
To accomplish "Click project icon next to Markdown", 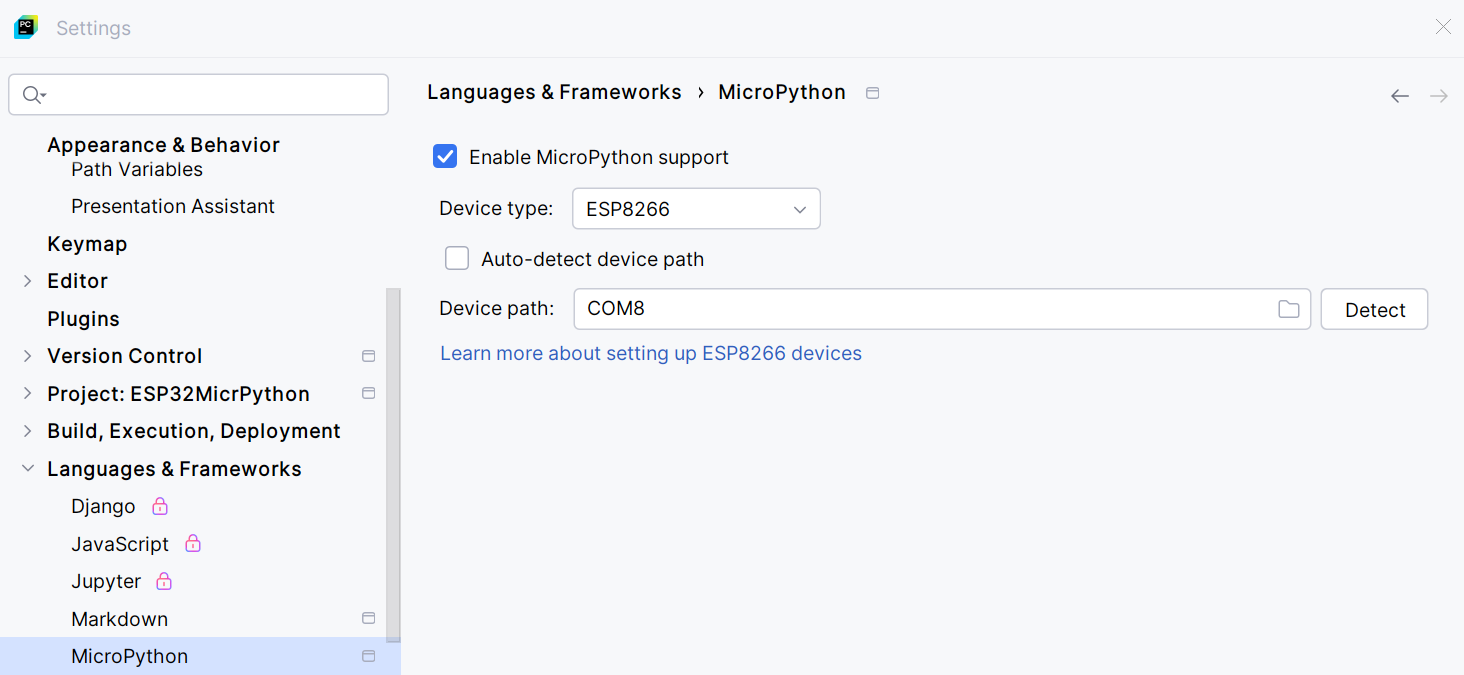I will point(369,619).
